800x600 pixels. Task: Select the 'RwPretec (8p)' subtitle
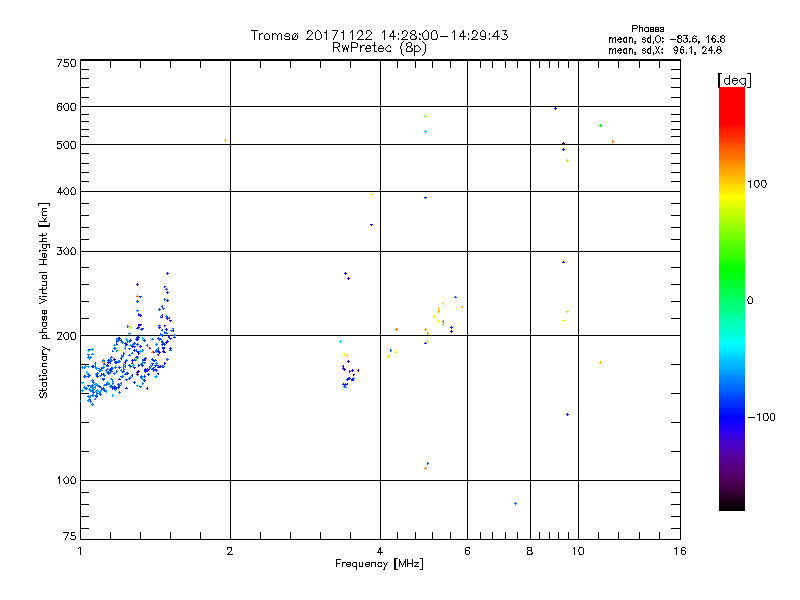[379, 48]
